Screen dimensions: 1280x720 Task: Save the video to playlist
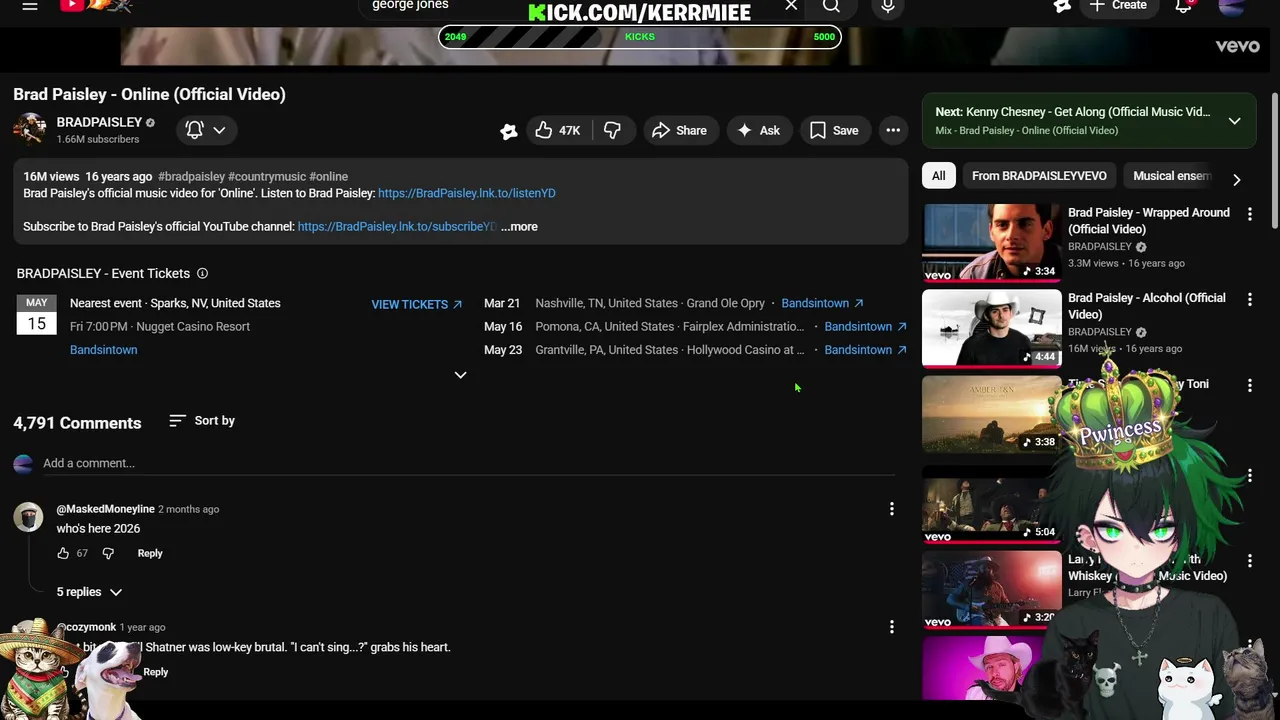(834, 131)
